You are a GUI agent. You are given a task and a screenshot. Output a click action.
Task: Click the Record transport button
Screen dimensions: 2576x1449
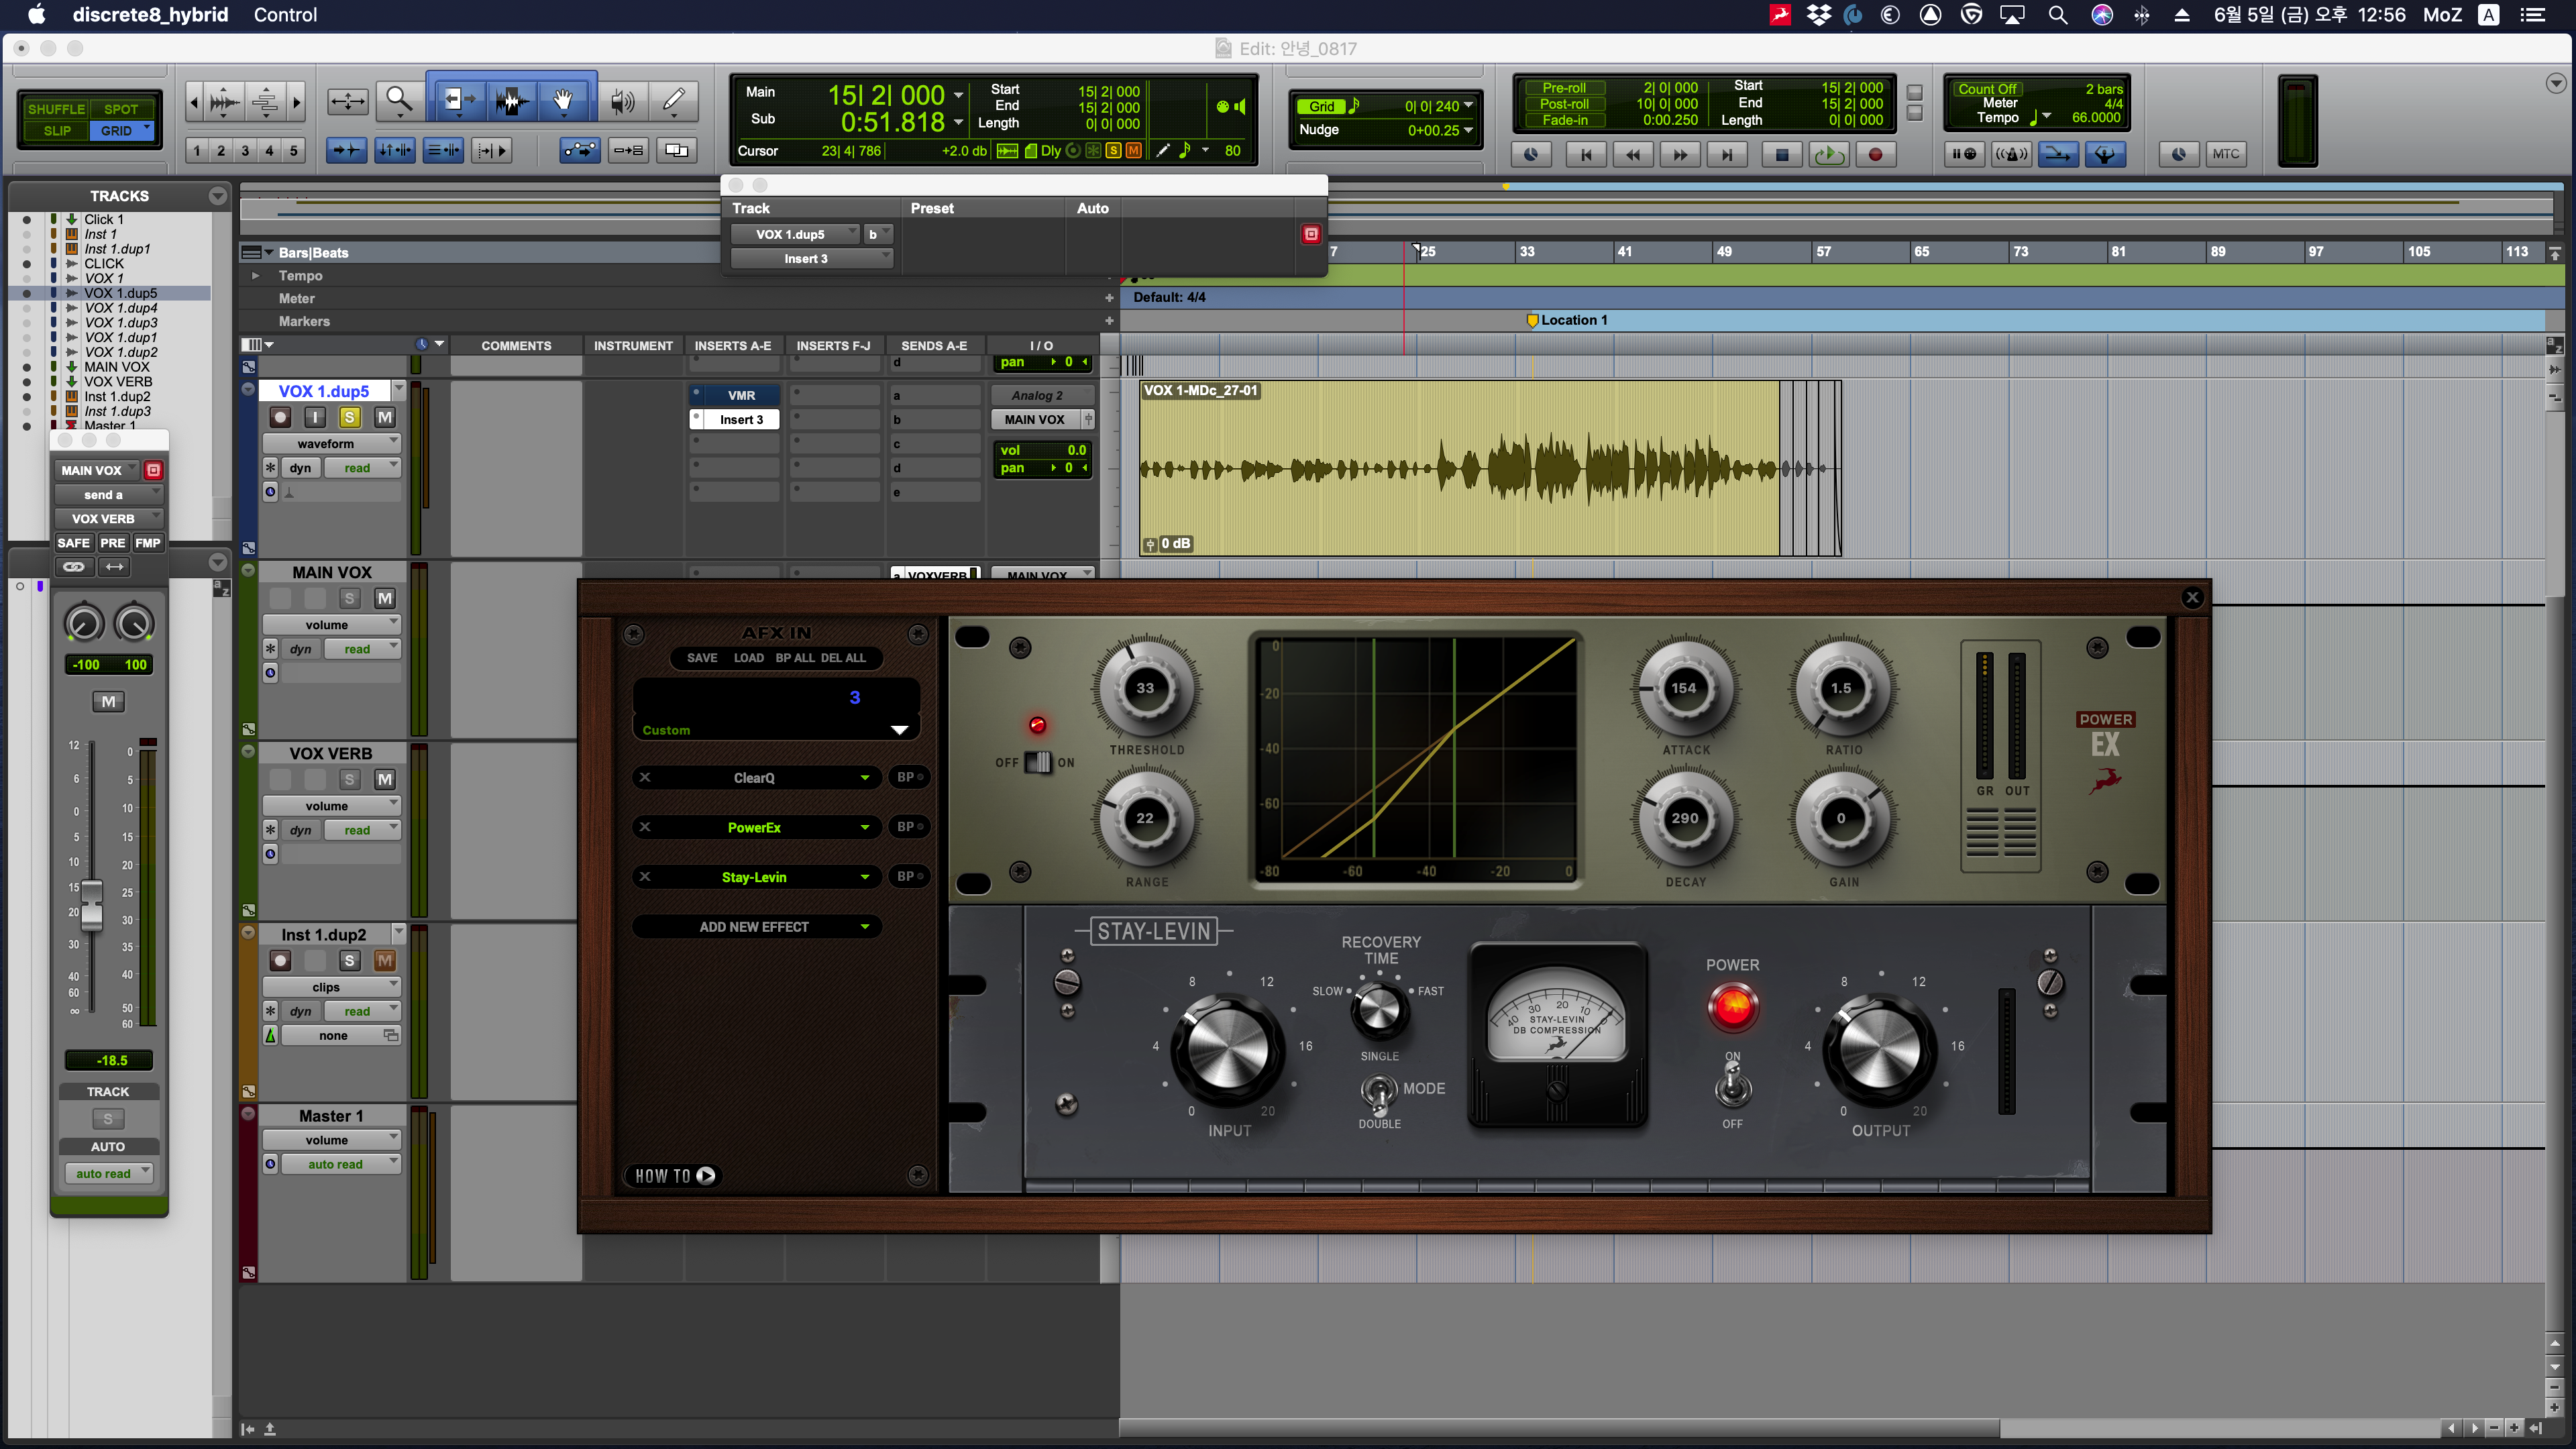point(1876,154)
